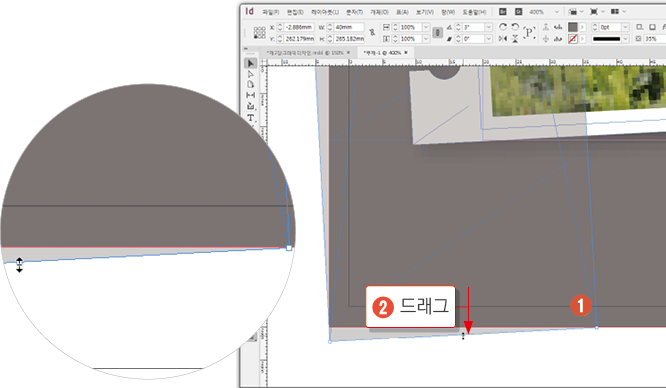
Task: Click the Select Container icon
Action: [x=546, y=27]
